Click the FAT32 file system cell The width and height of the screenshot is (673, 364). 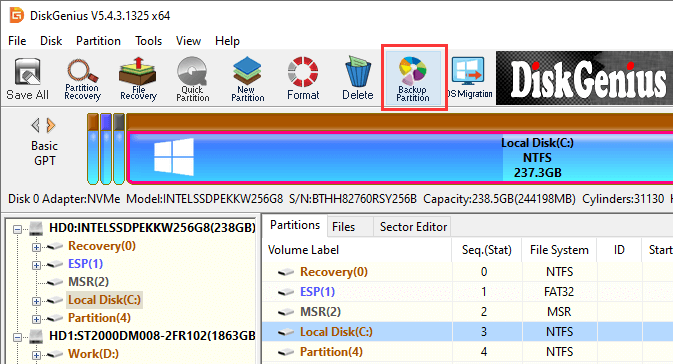click(x=559, y=292)
